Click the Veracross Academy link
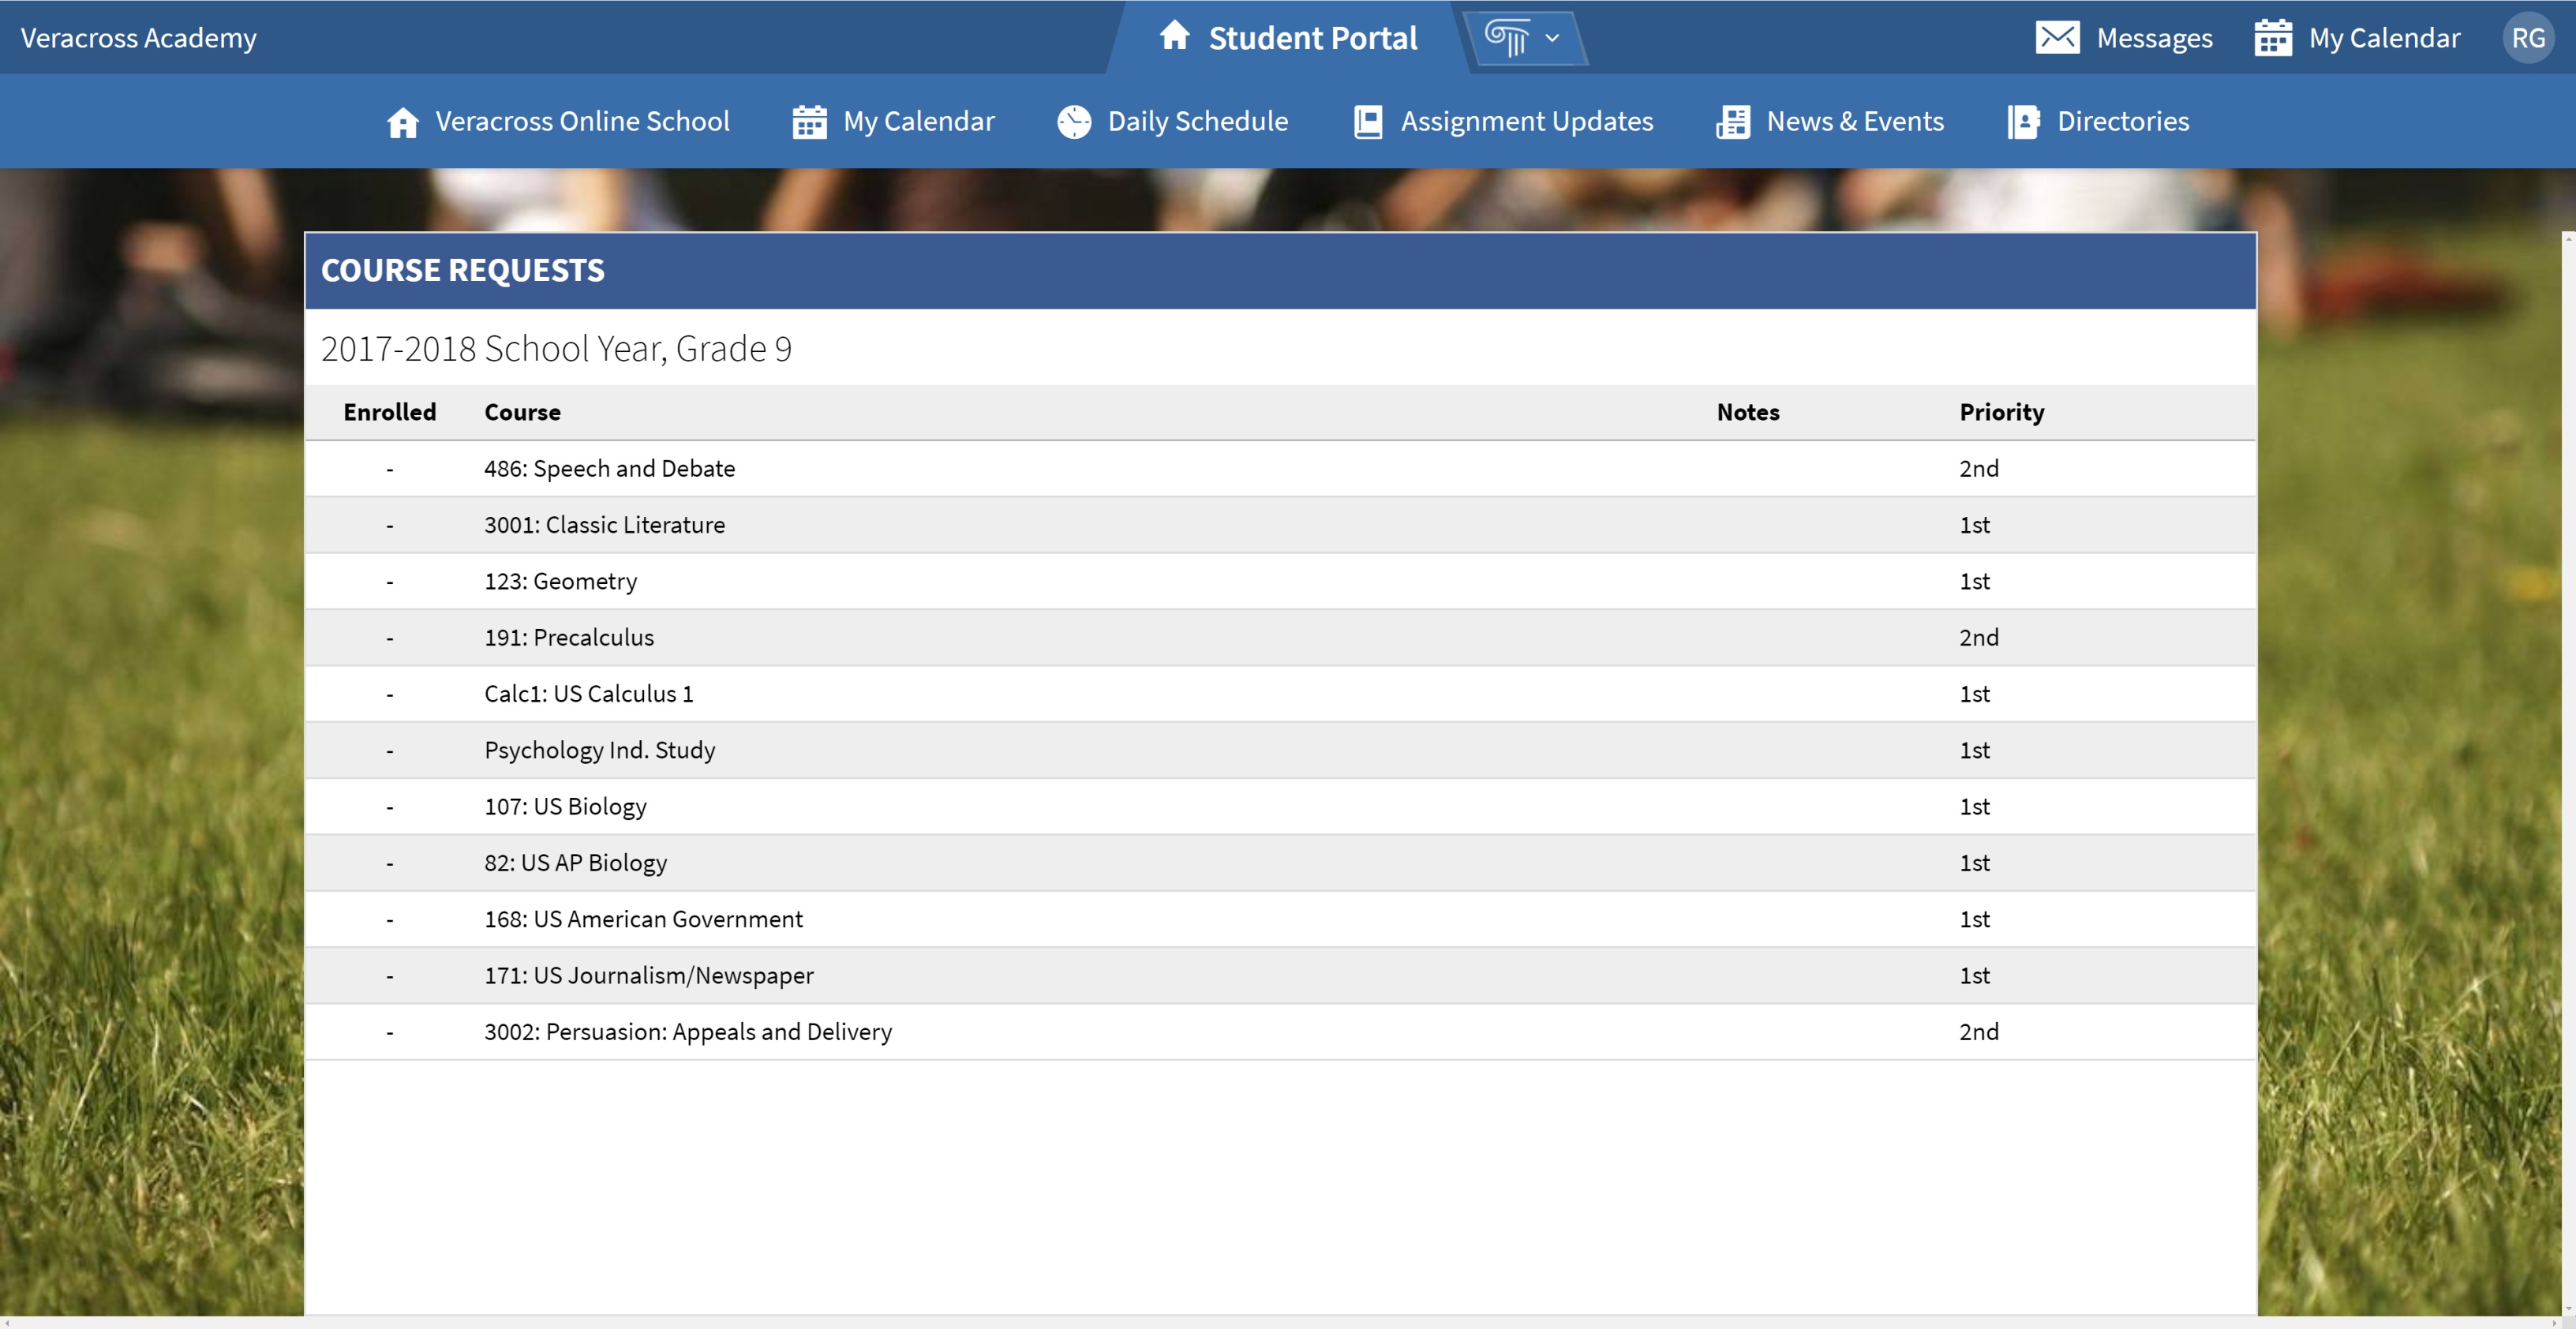This screenshot has height=1329, width=2576. (x=139, y=37)
